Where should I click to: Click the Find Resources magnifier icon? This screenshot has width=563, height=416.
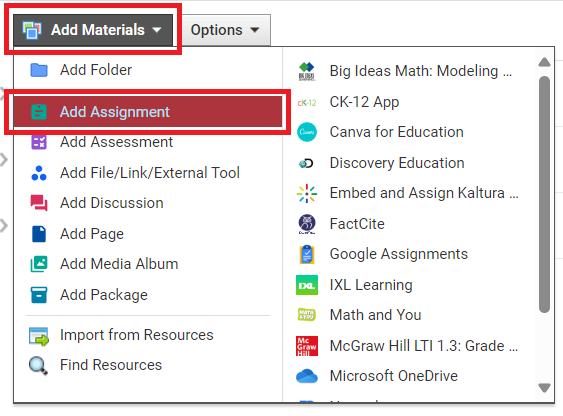point(38,366)
